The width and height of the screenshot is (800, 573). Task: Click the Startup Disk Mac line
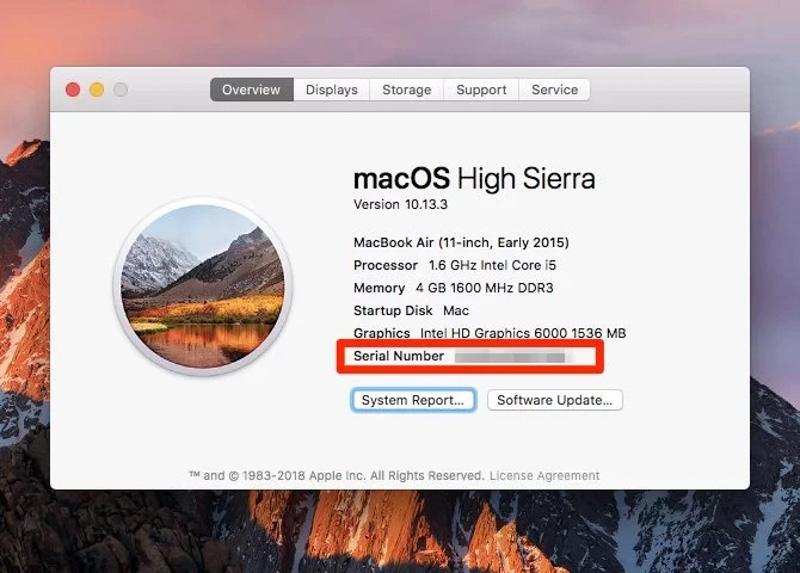[x=411, y=311]
